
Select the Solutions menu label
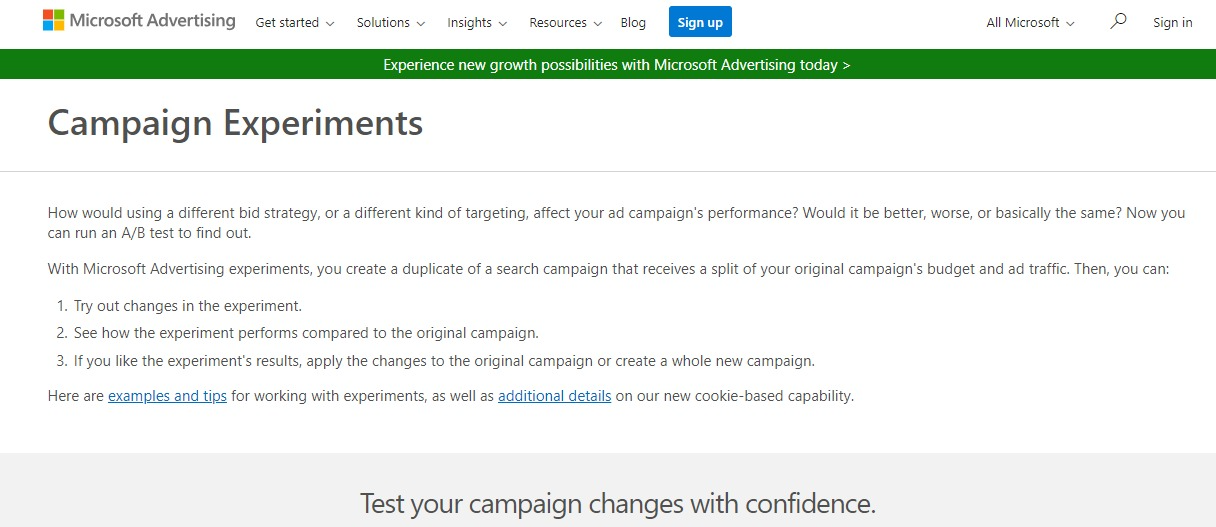coord(383,22)
